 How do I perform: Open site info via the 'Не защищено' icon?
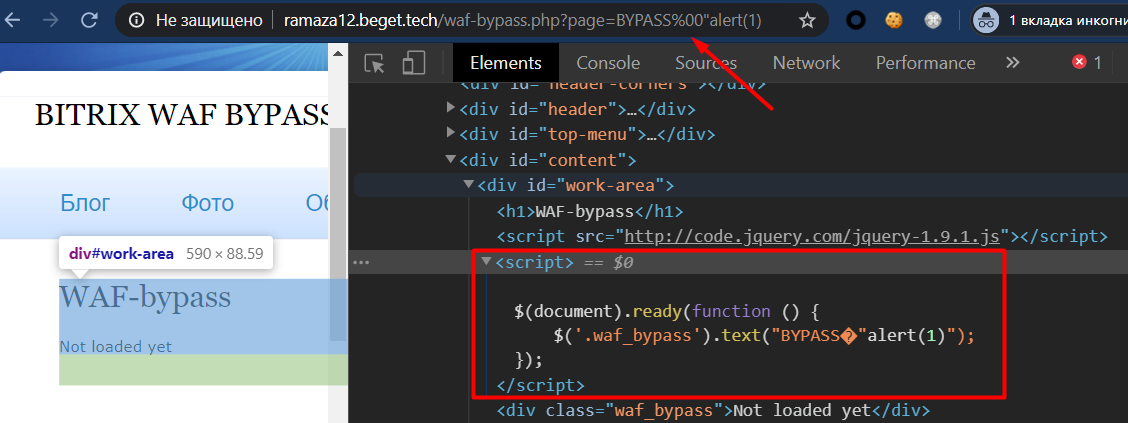(137, 21)
